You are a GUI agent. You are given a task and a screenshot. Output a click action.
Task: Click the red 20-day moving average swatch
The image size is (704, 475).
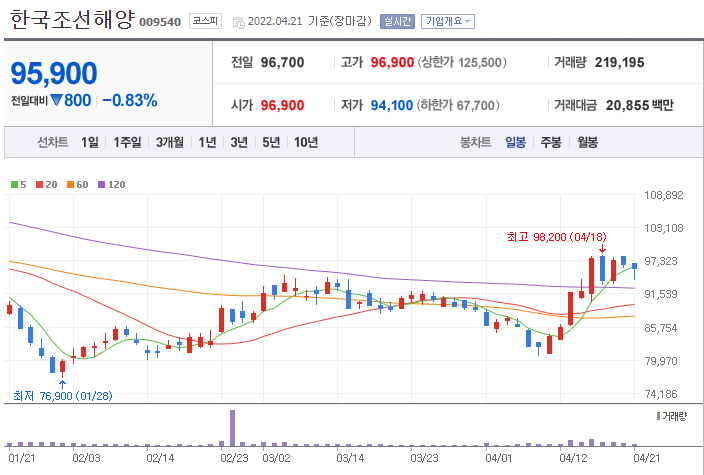39,185
